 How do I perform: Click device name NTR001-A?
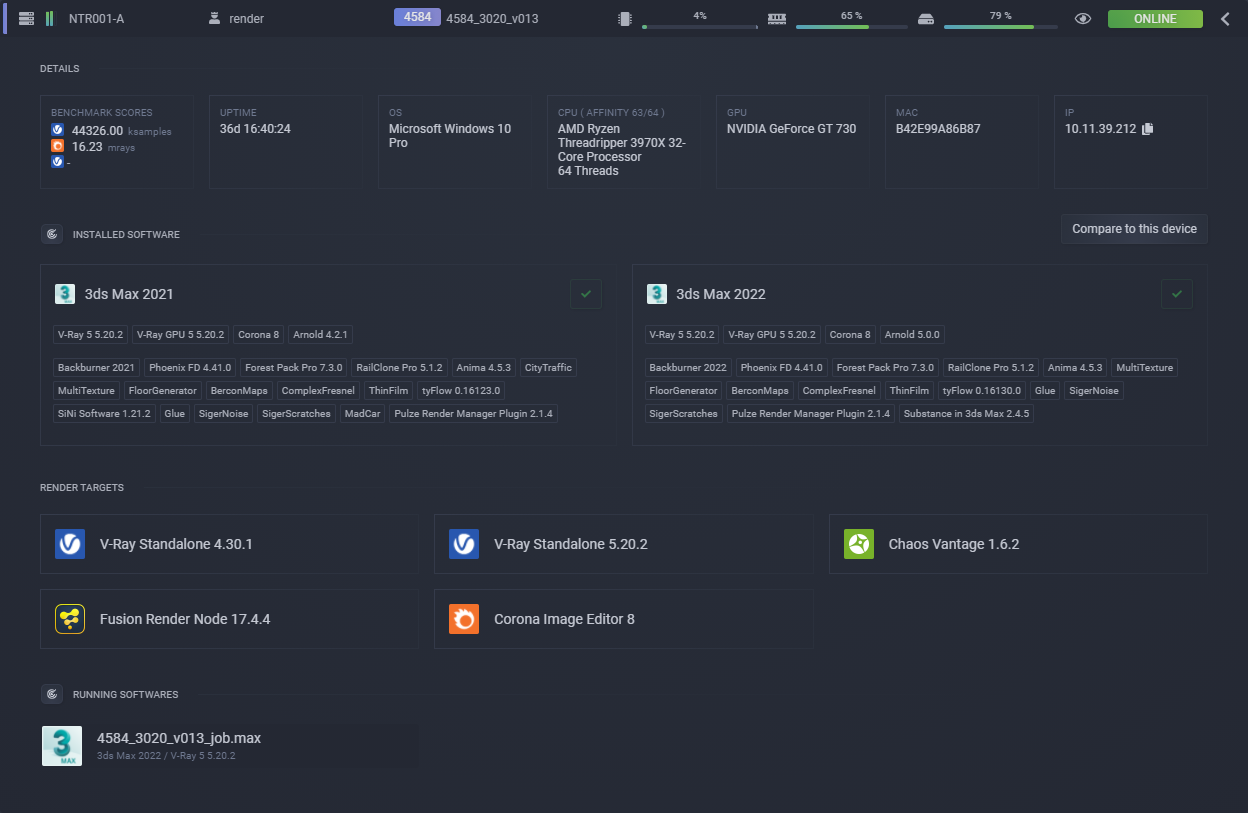96,19
